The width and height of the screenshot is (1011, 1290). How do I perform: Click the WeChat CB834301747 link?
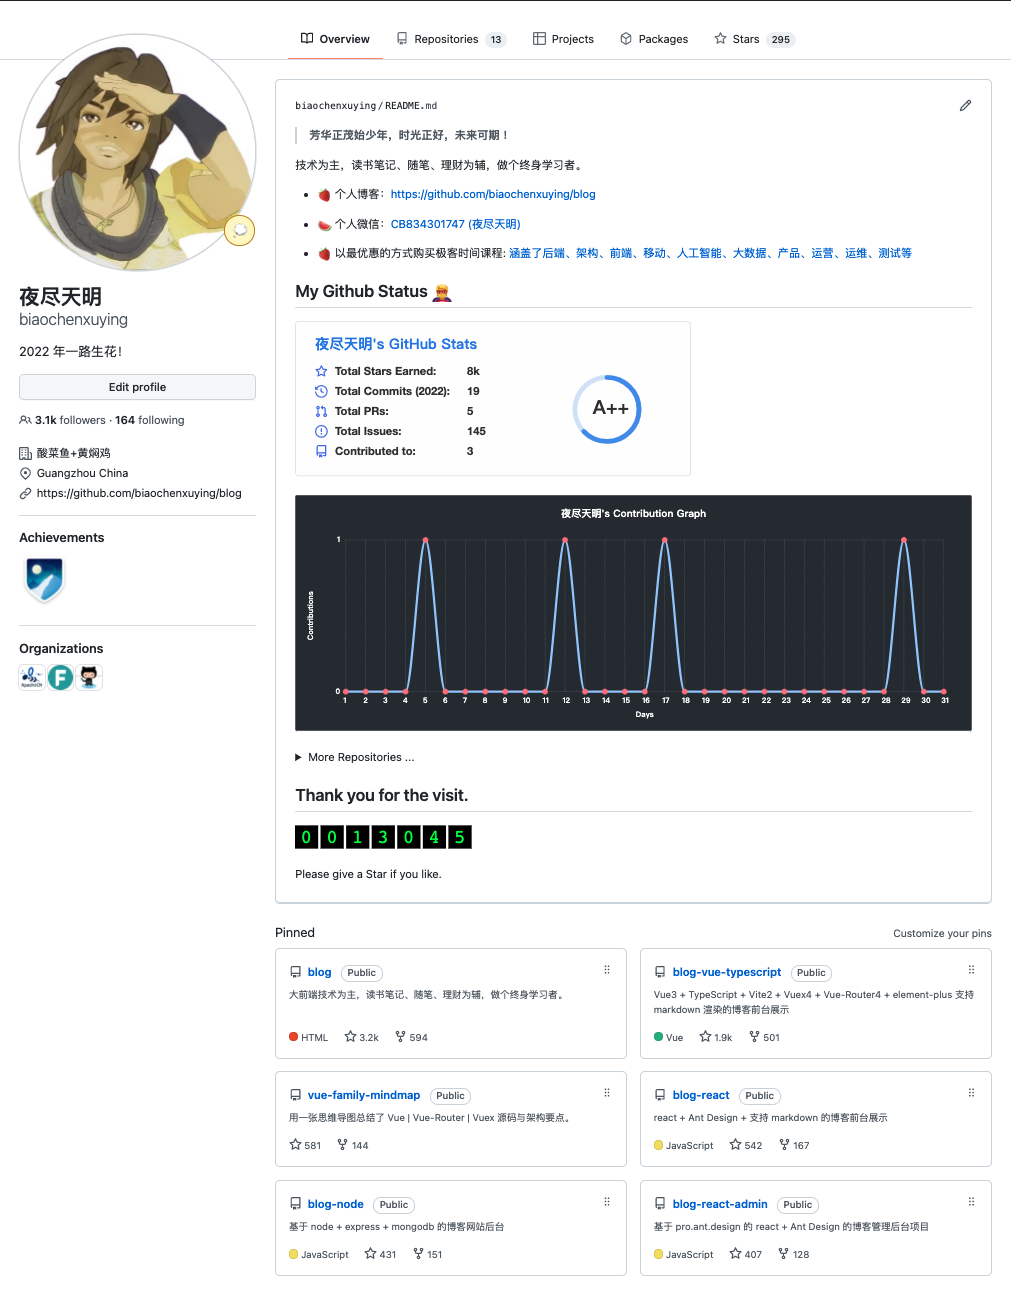[455, 224]
